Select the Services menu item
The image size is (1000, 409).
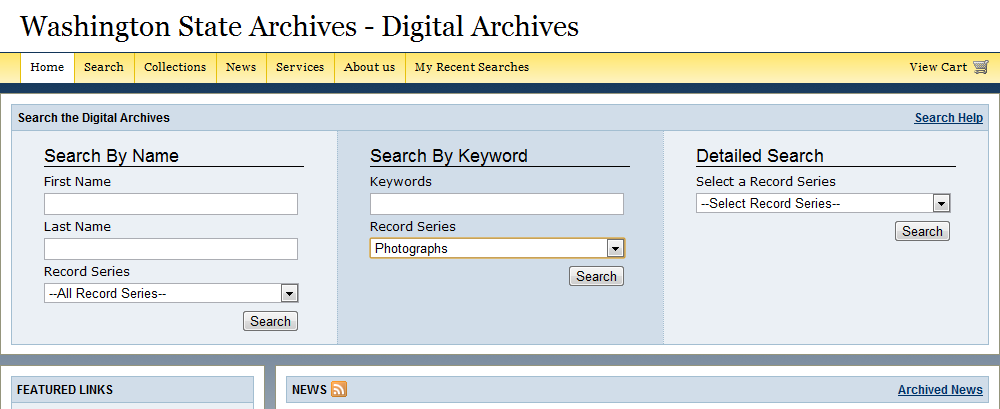coord(300,67)
